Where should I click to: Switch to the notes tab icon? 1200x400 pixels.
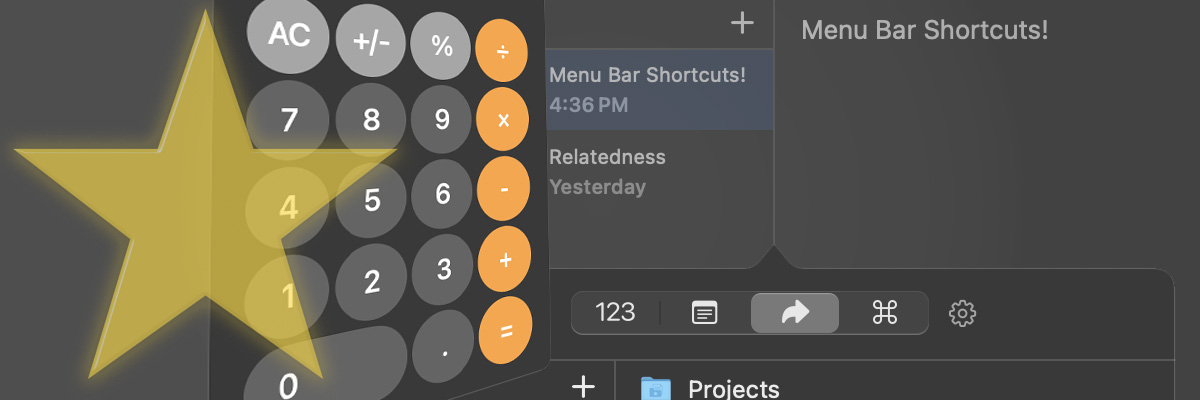(x=705, y=313)
